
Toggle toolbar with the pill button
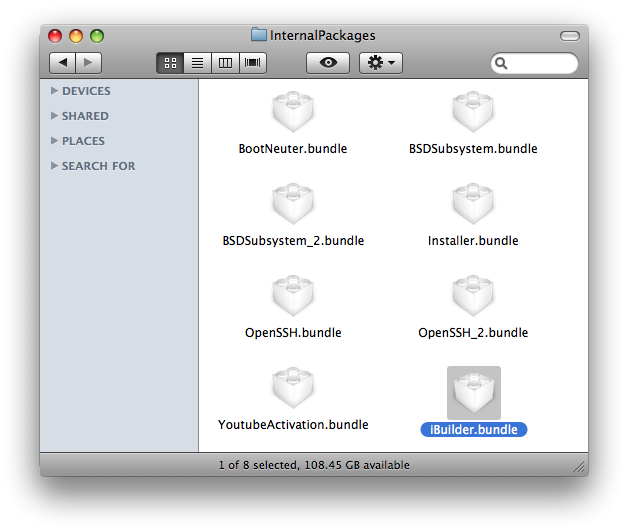(570, 36)
